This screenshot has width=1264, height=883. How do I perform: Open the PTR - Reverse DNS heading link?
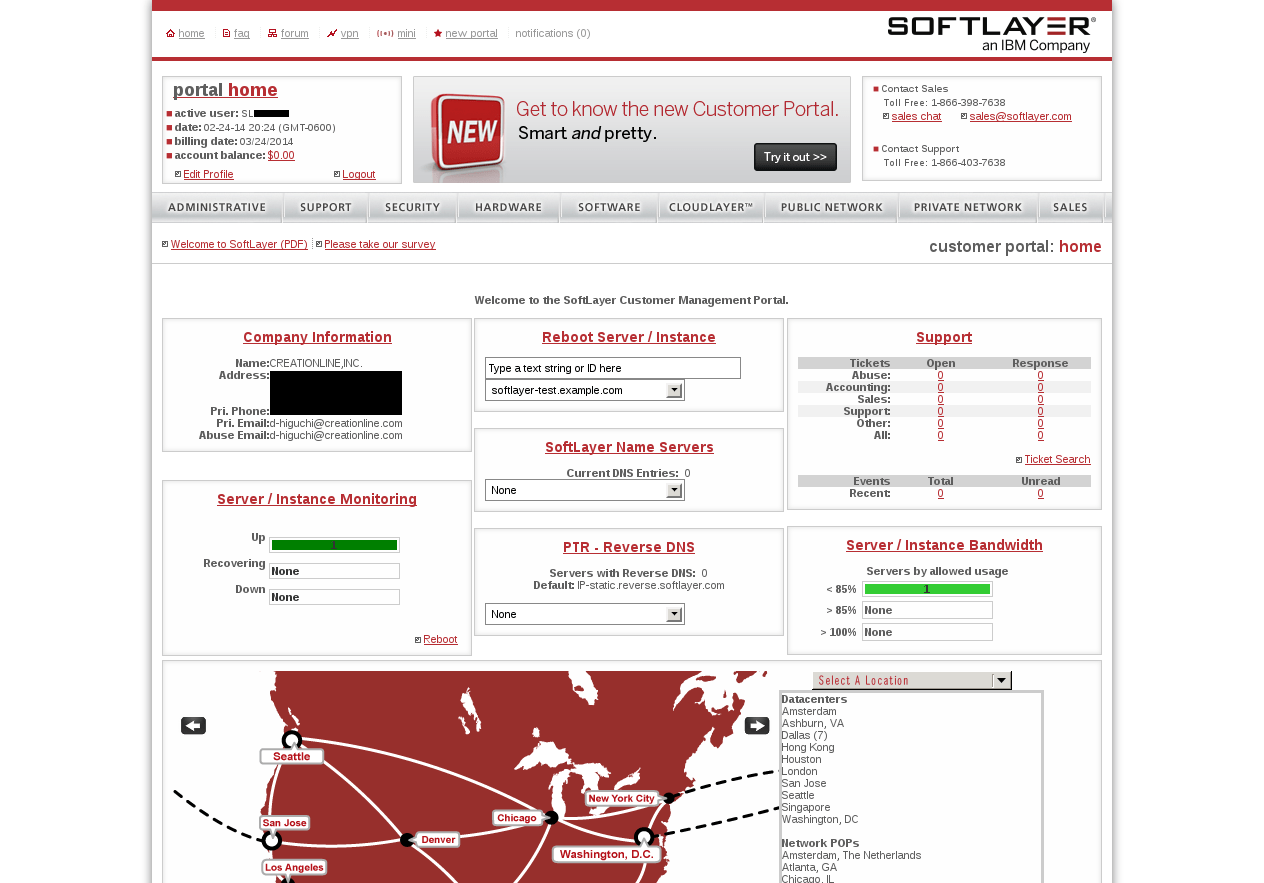629,547
